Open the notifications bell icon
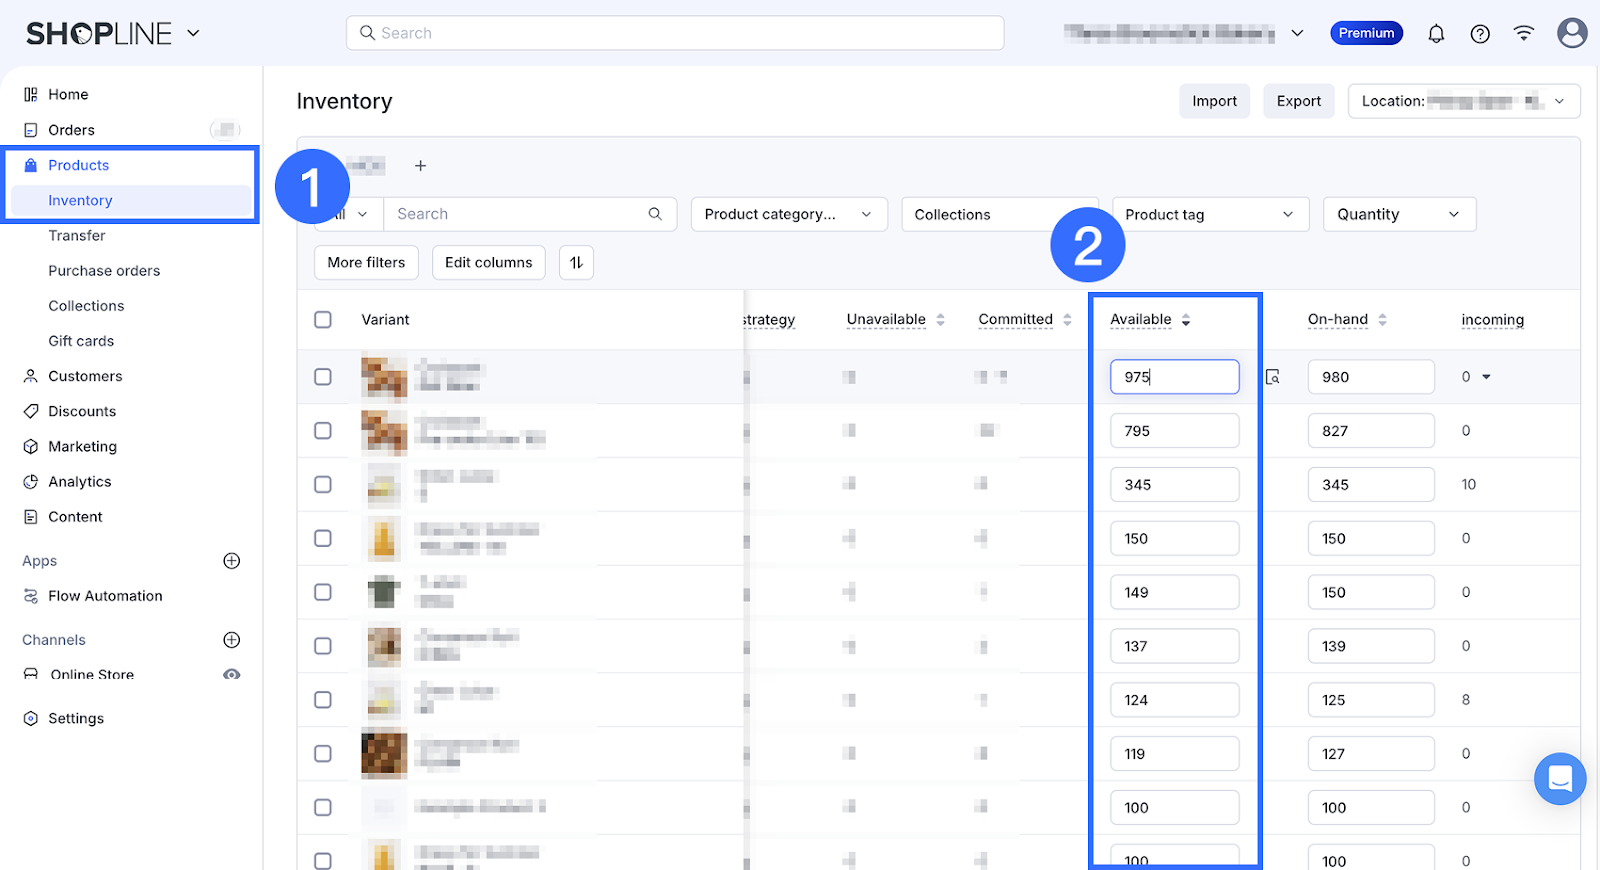Image resolution: width=1600 pixels, height=870 pixels. pos(1436,34)
